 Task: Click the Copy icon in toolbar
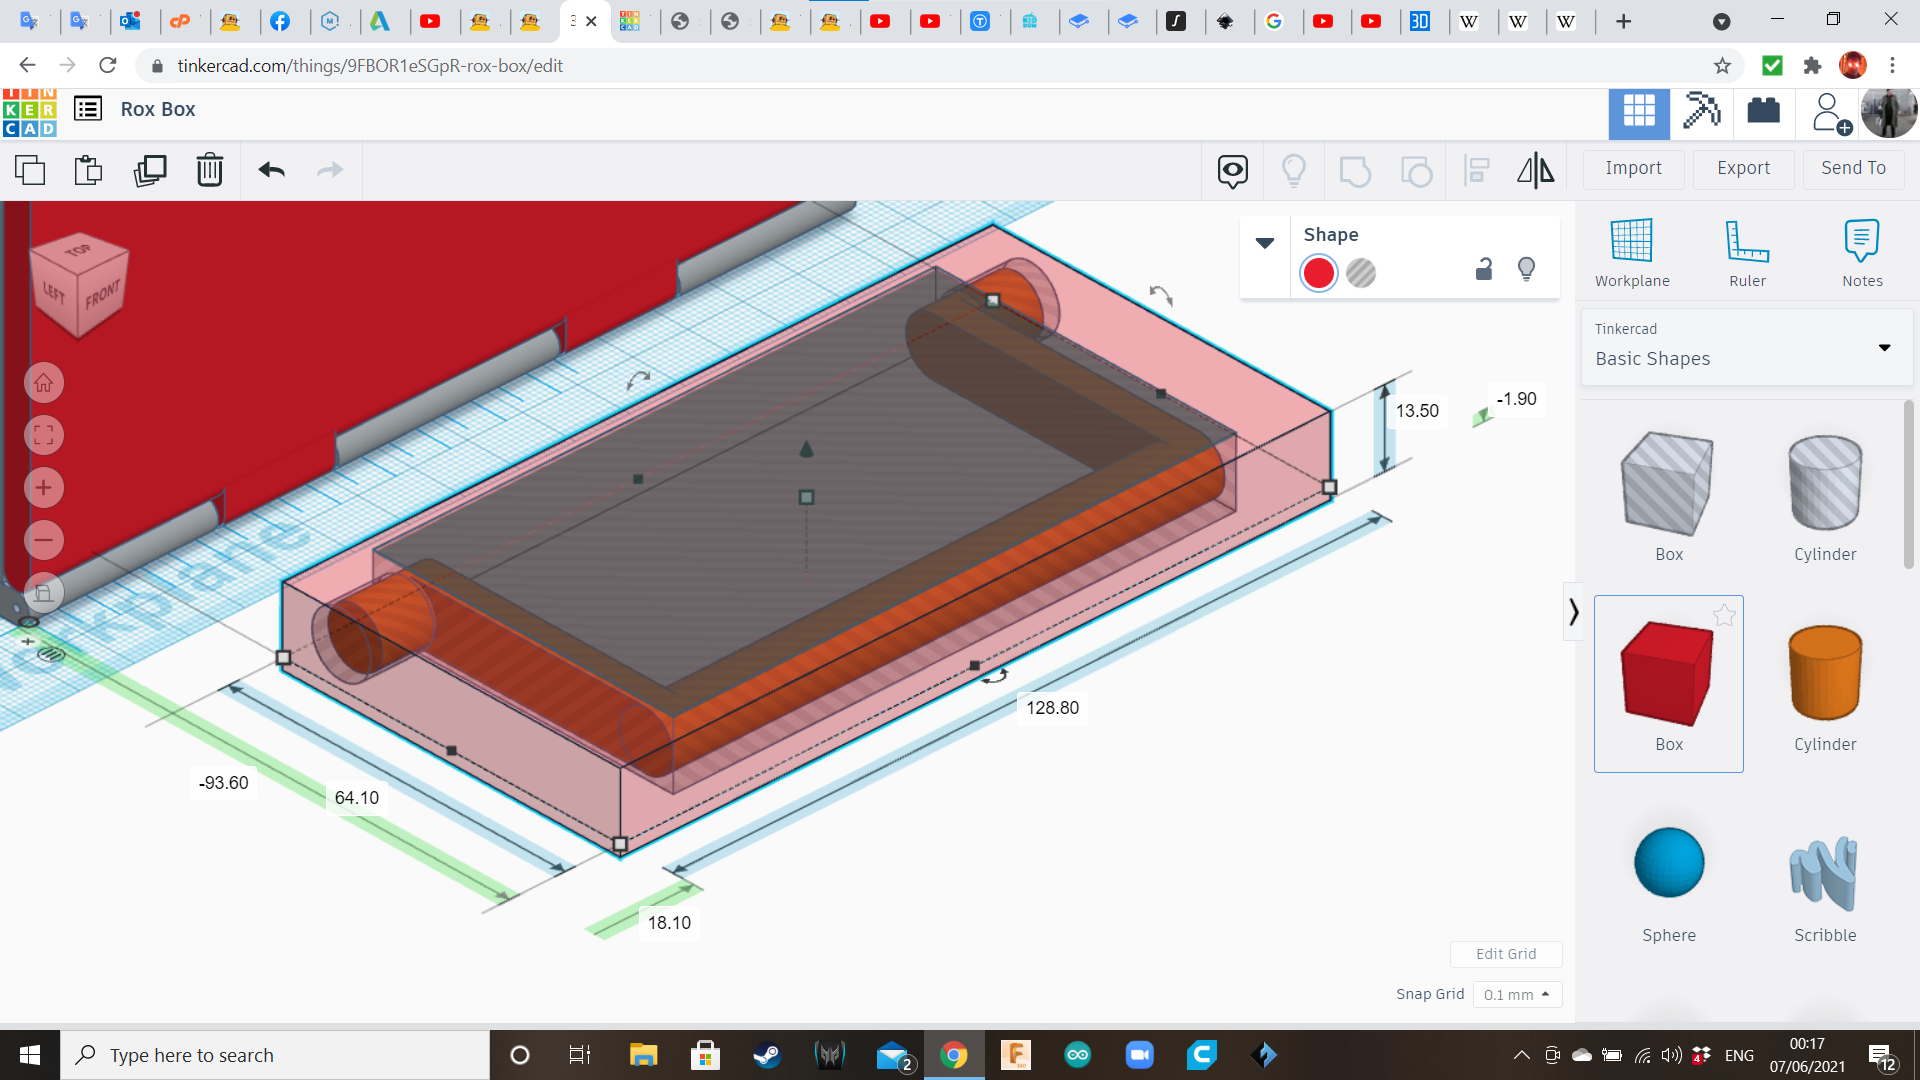coord(30,170)
